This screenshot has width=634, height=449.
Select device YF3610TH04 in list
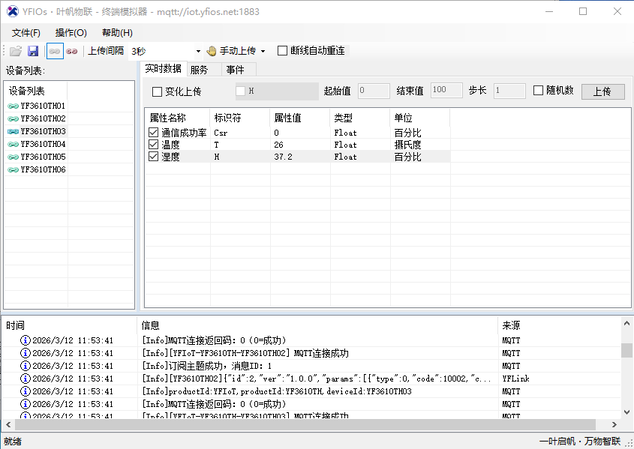pyautogui.click(x=42, y=144)
